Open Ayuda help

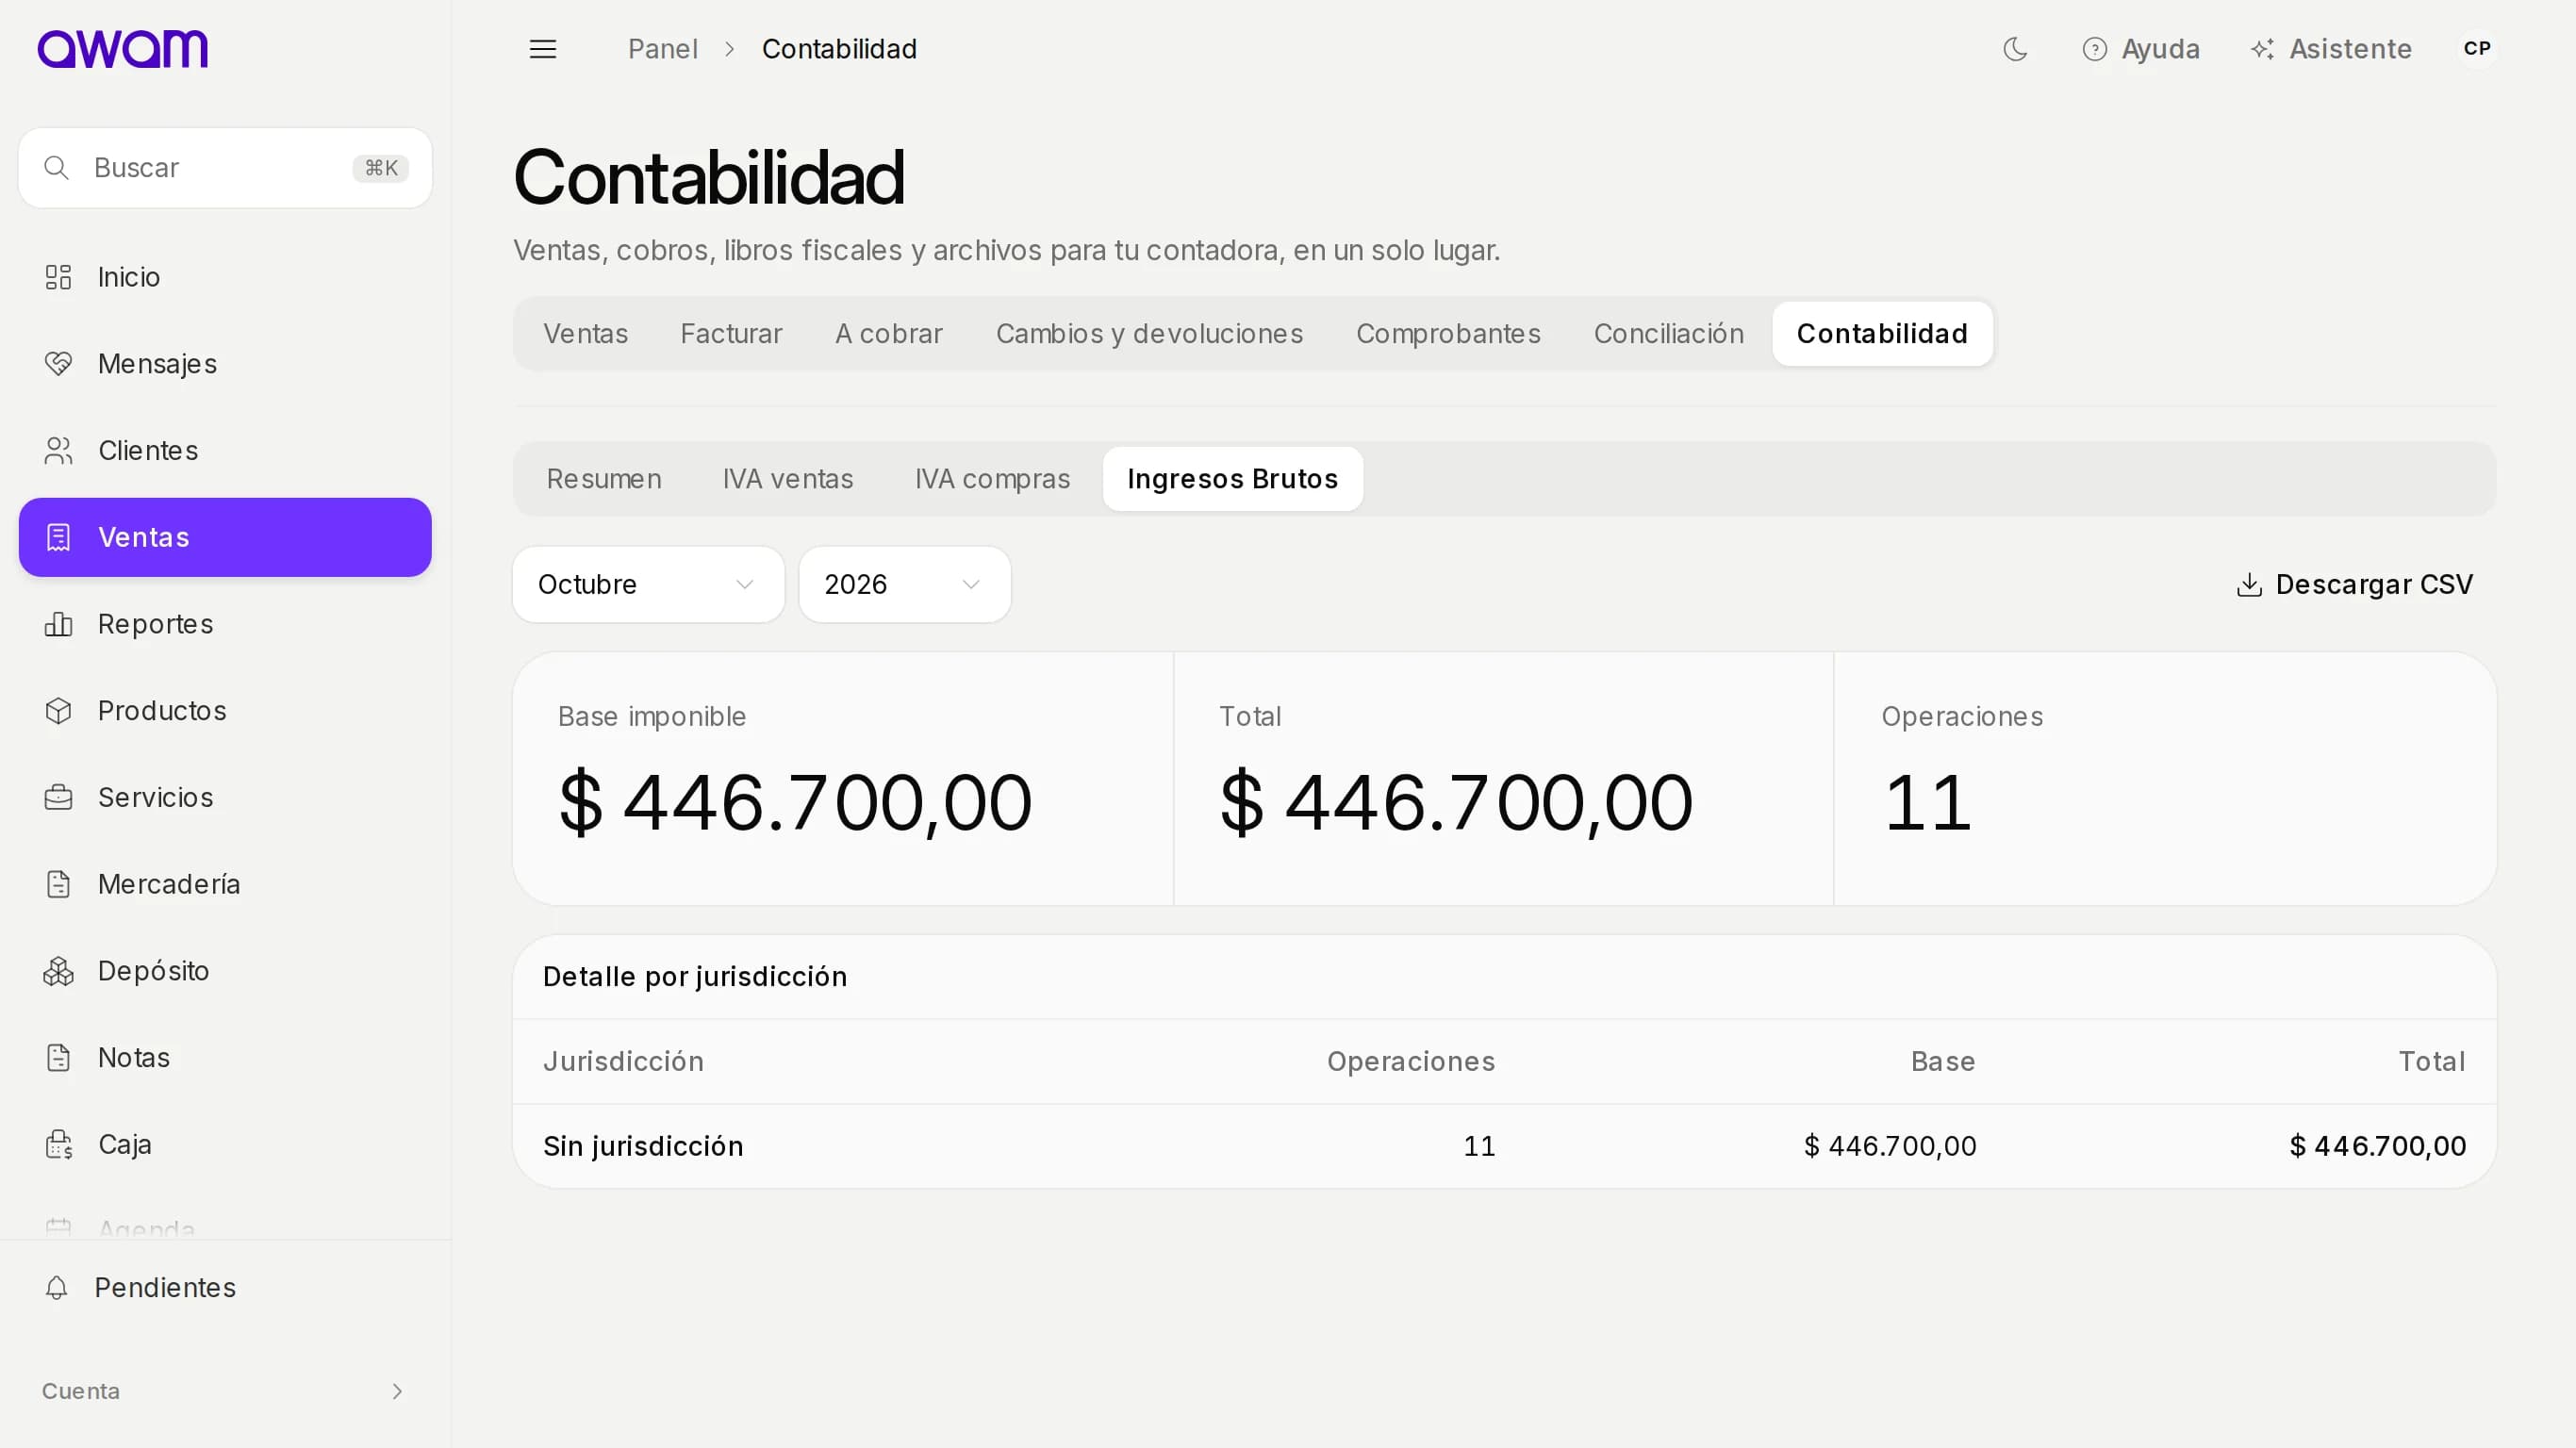click(2140, 49)
